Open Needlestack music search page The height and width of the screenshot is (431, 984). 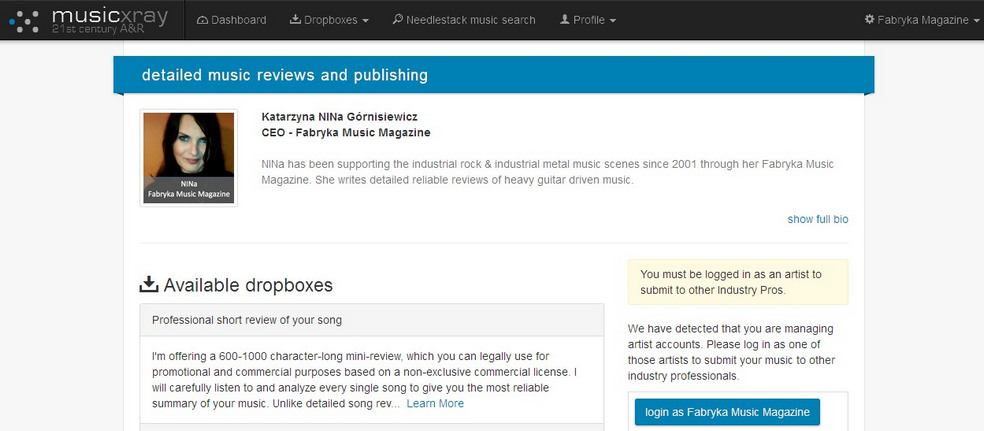[x=464, y=20]
